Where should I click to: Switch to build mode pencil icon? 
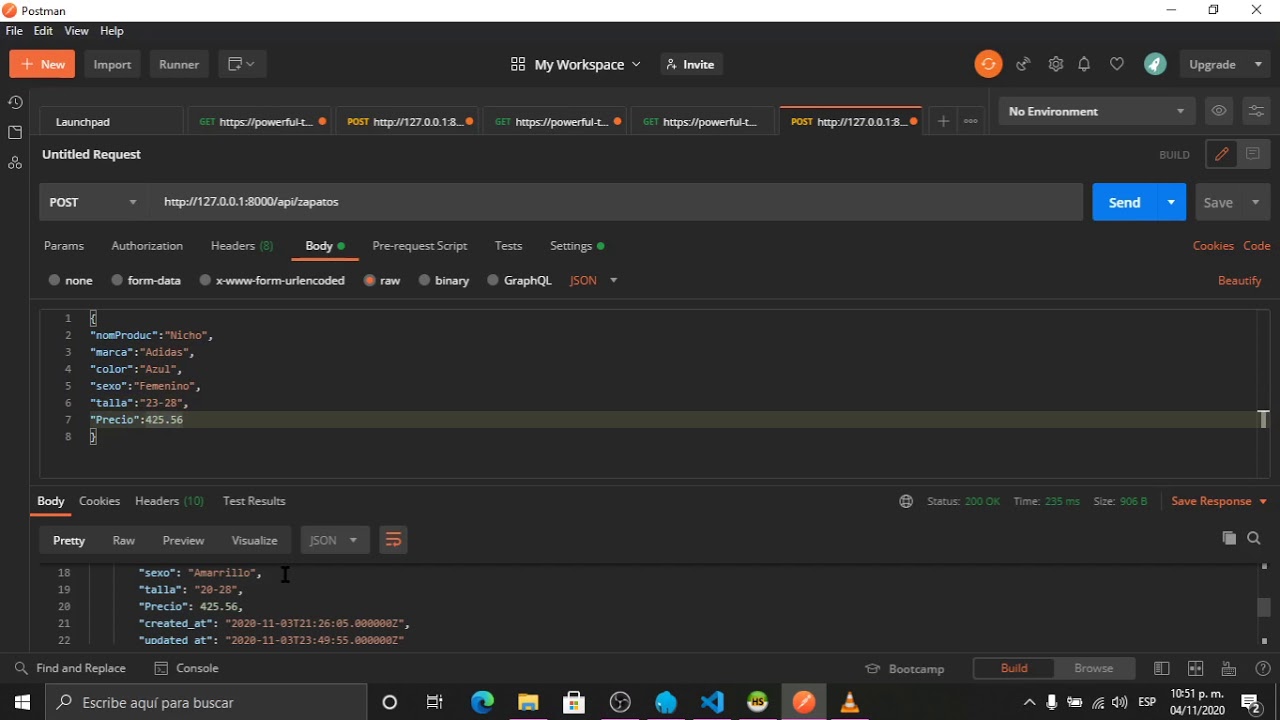point(1221,154)
